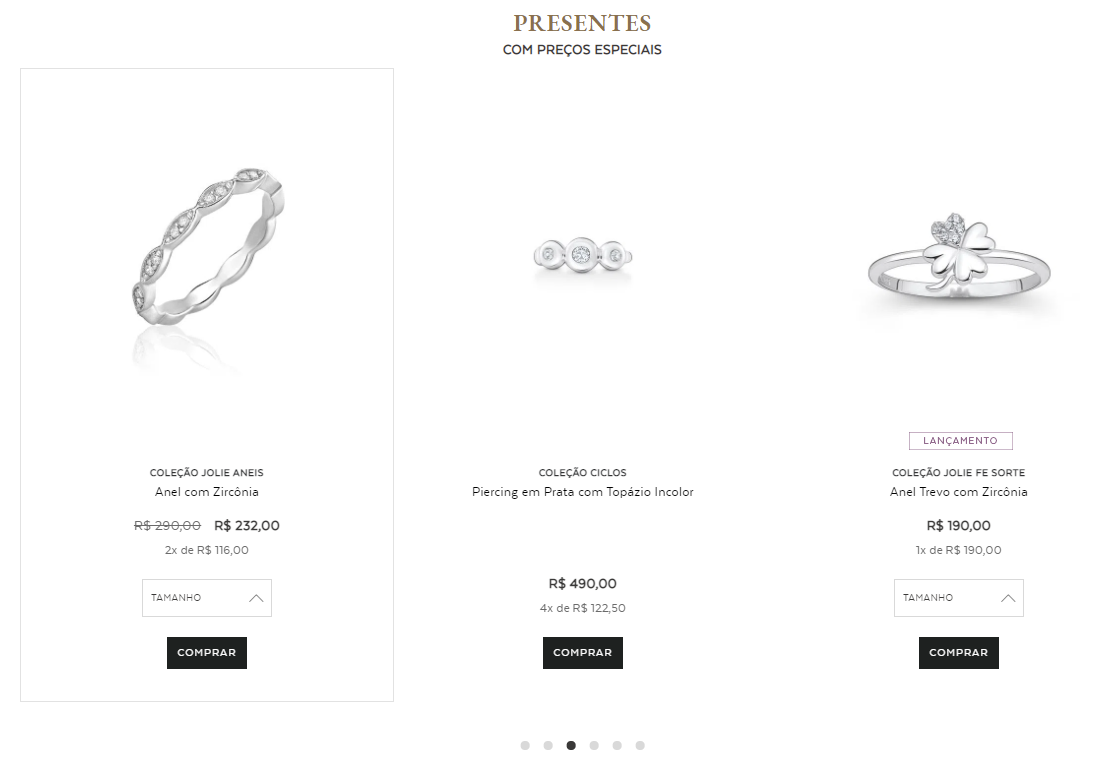The width and height of the screenshot is (1116, 759).
Task: Expand Tamanho dropdown for Anel com Zircônia
Action: point(206,598)
